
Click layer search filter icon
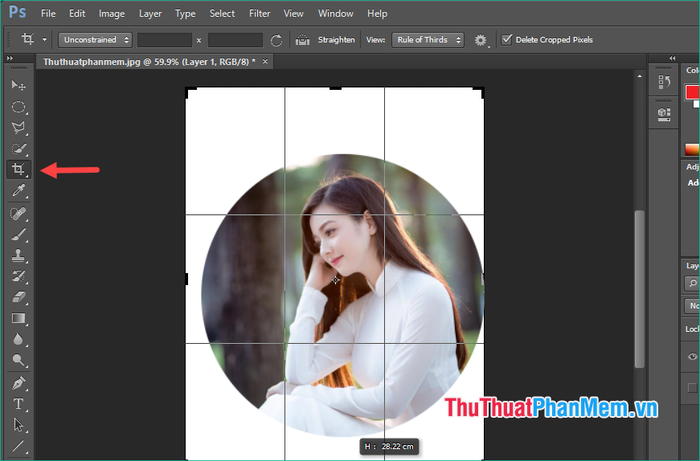click(x=692, y=283)
